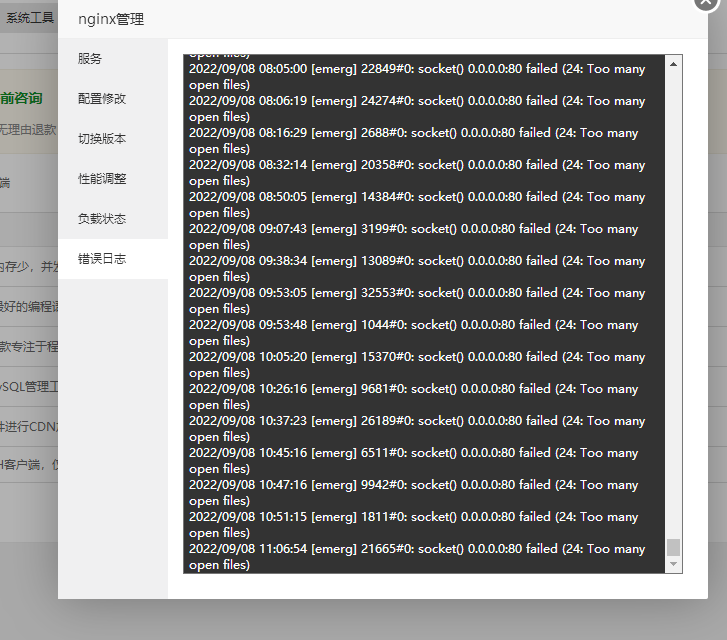Click the log entry at 10:47:16
727x640 pixels.
pyautogui.click(x=413, y=493)
